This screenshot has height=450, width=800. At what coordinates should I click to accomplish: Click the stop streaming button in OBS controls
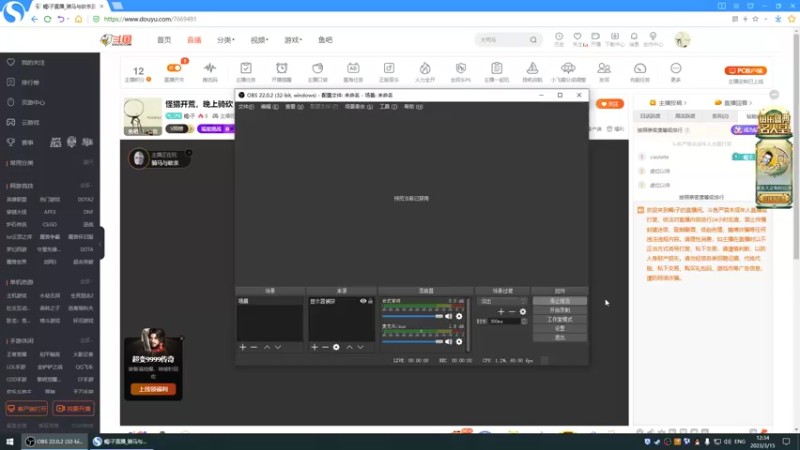(560, 301)
